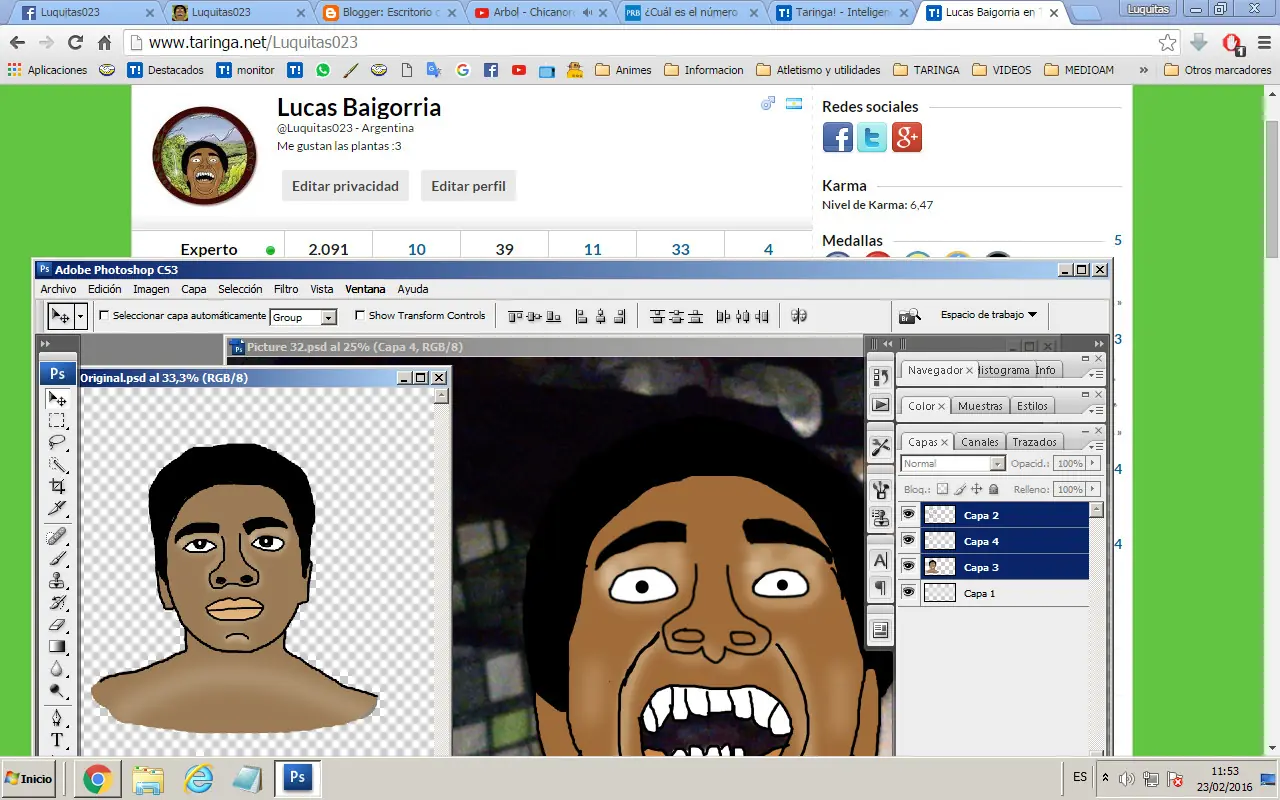Viewport: 1280px width, 800px height.
Task: Open the Filtro menu
Action: (x=286, y=289)
